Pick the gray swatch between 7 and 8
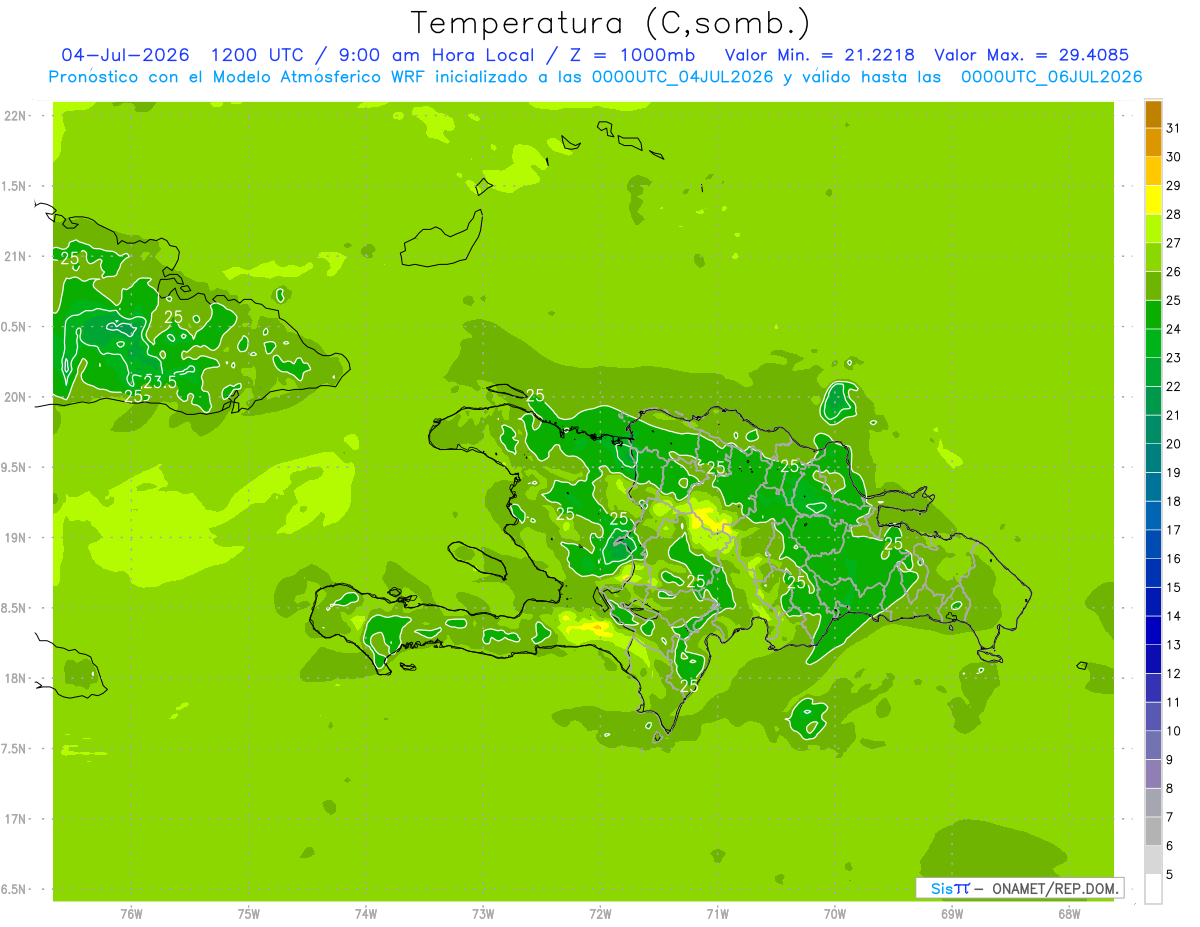 coord(1153,803)
